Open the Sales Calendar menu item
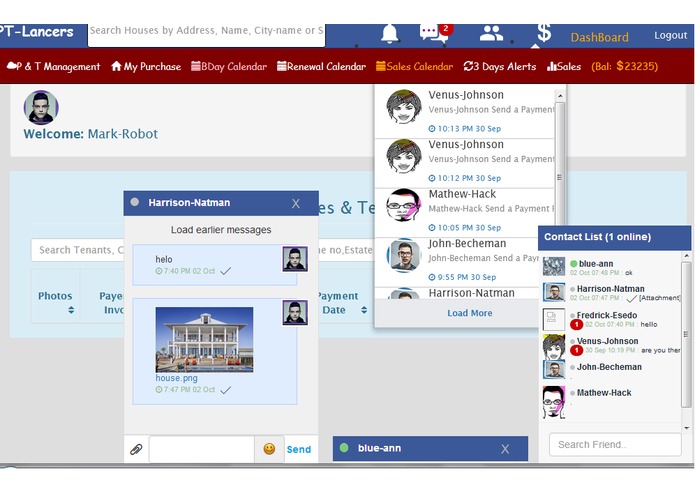Viewport: 695px width, 494px height. pyautogui.click(x=414, y=66)
